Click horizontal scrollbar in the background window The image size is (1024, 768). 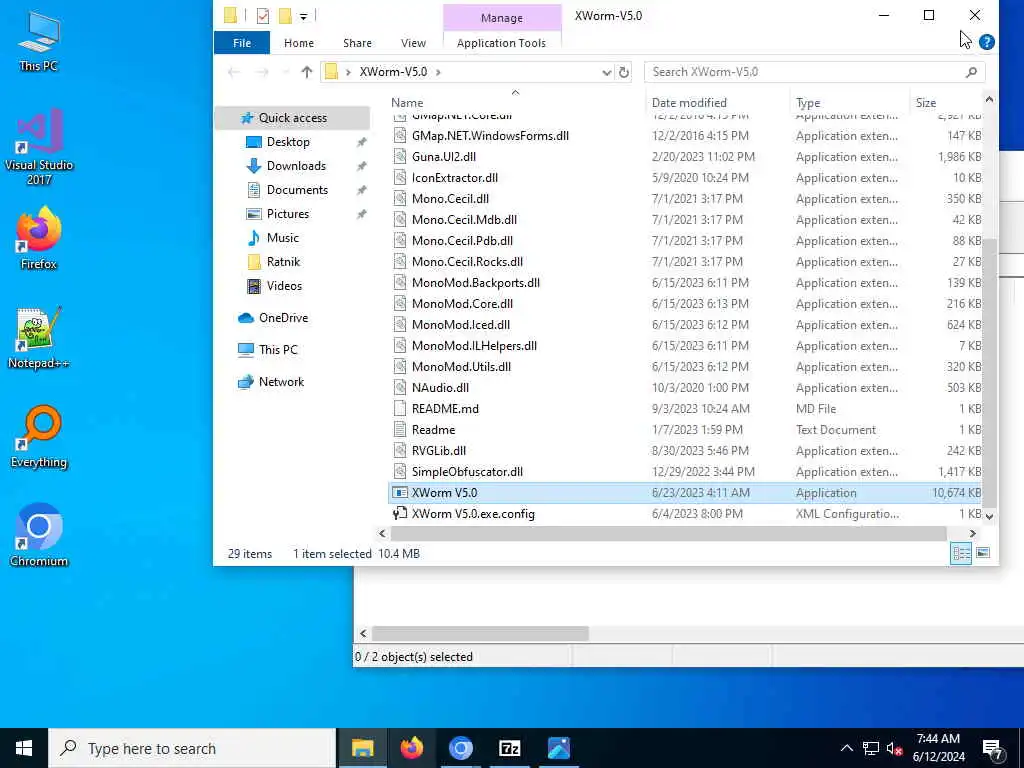coord(480,633)
